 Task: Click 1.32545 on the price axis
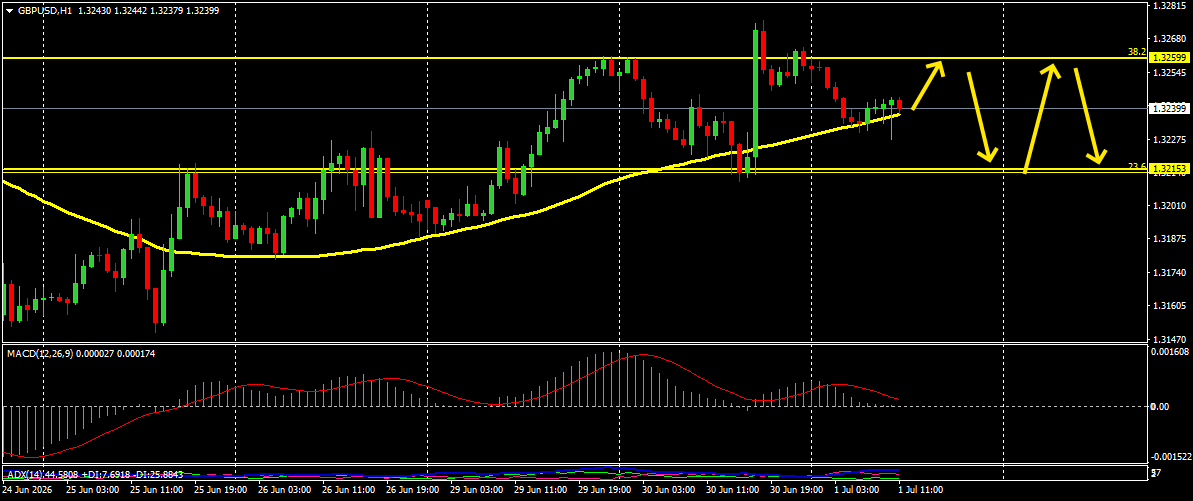click(x=1169, y=73)
